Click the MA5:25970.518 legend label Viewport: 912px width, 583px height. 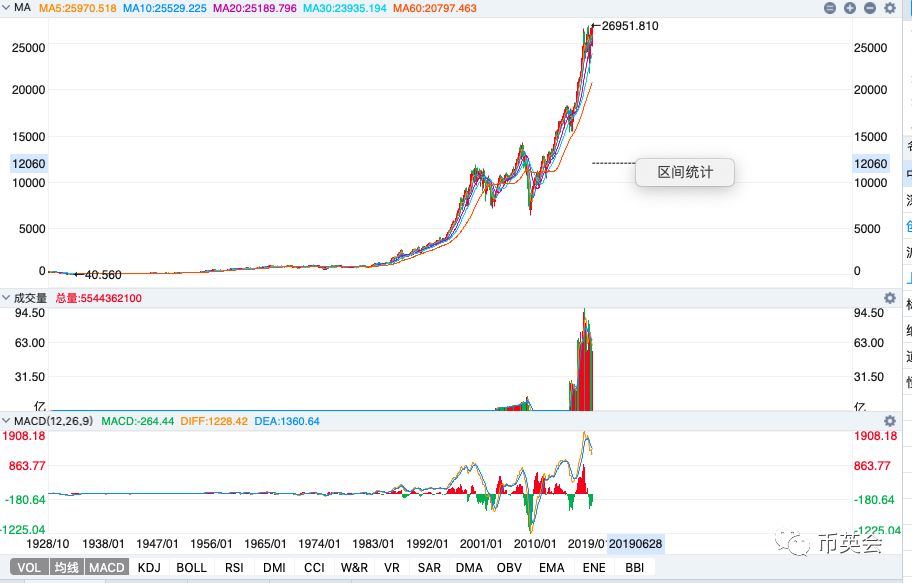(77, 8)
